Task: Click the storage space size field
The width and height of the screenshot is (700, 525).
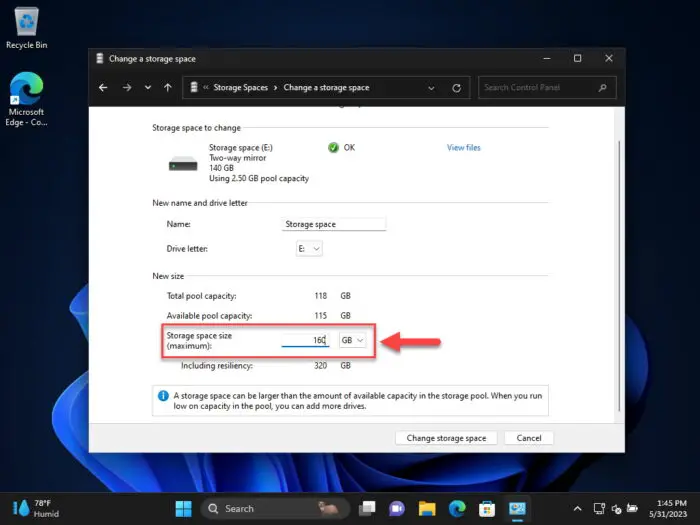Action: pyautogui.click(x=305, y=340)
